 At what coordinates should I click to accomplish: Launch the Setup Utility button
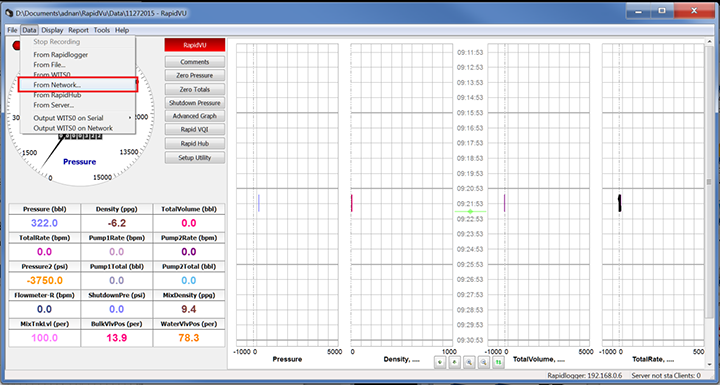195,158
